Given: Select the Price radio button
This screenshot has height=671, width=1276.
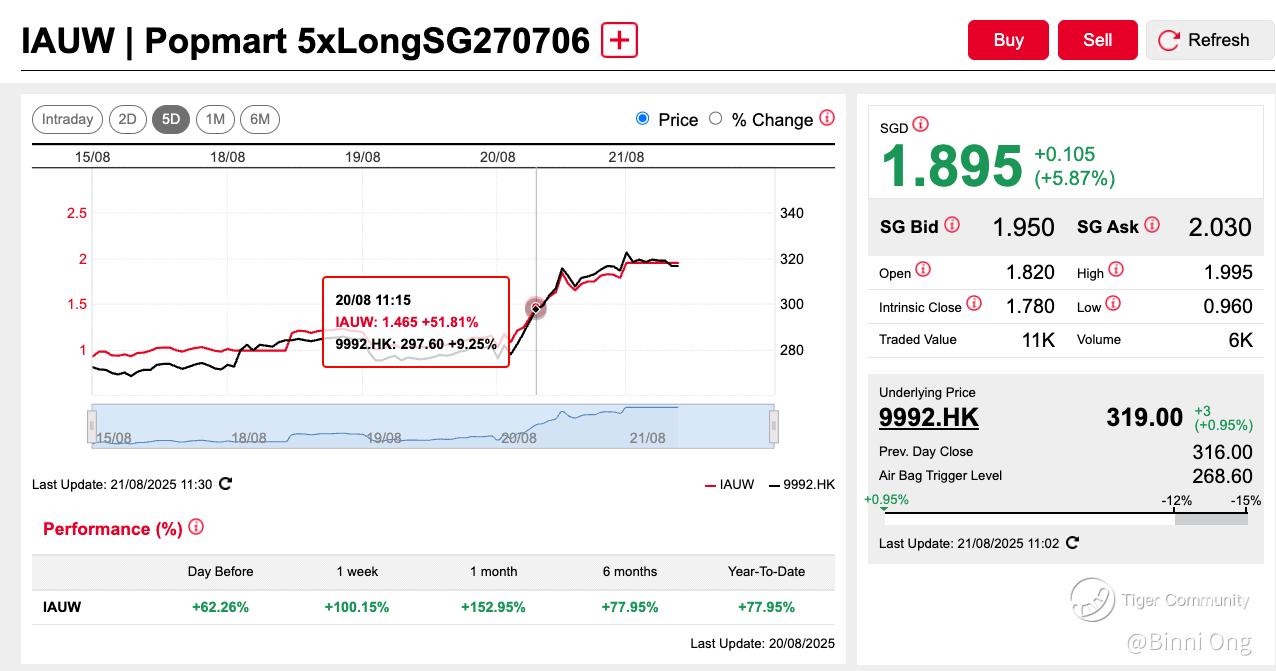Looking at the screenshot, I should pyautogui.click(x=642, y=119).
